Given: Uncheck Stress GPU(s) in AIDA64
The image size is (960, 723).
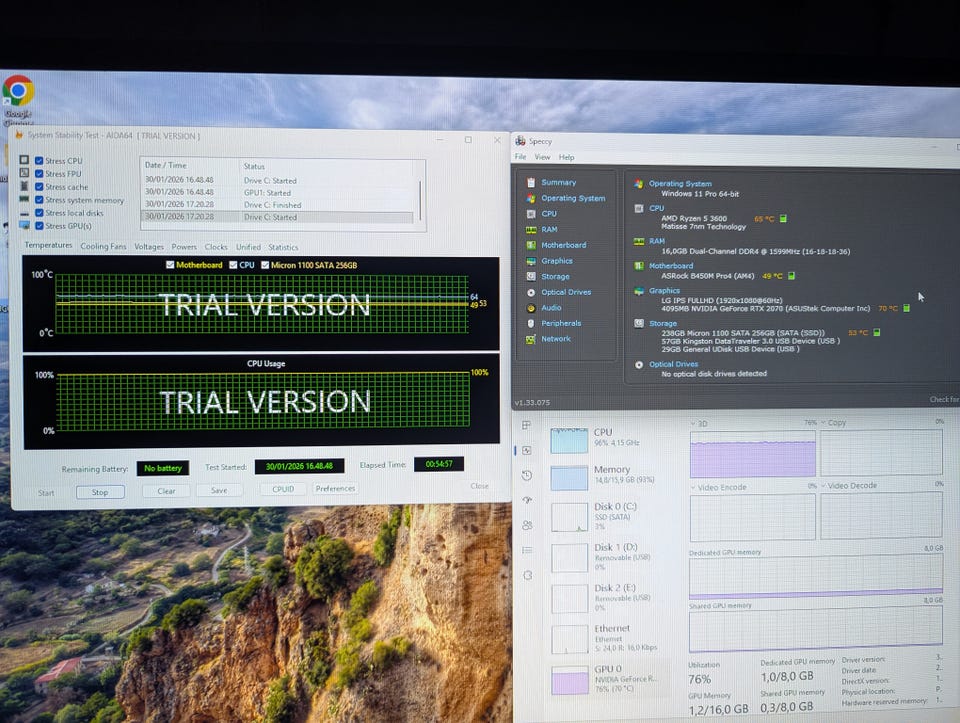Looking at the screenshot, I should click(39, 226).
